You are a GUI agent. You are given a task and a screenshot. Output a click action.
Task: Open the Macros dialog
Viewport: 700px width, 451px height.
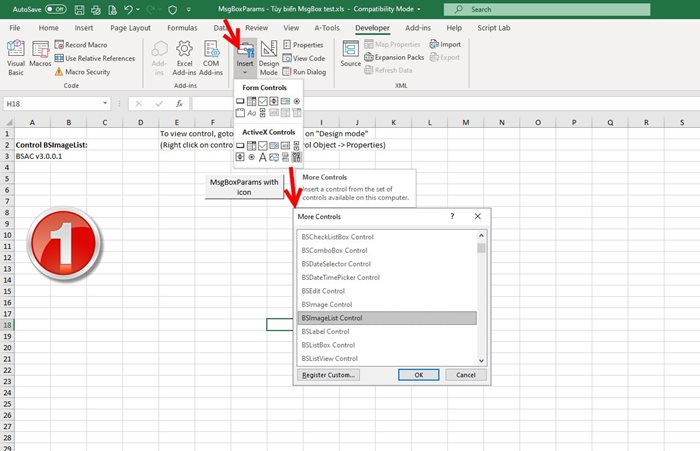40,54
